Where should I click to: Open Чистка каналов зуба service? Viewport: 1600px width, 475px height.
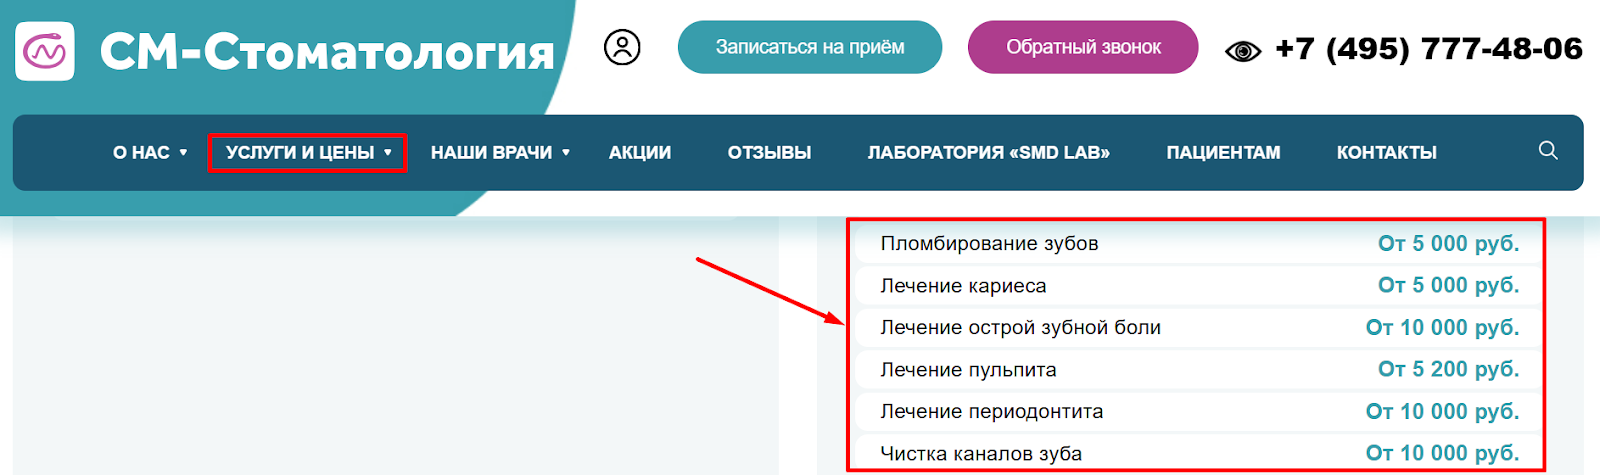click(981, 454)
